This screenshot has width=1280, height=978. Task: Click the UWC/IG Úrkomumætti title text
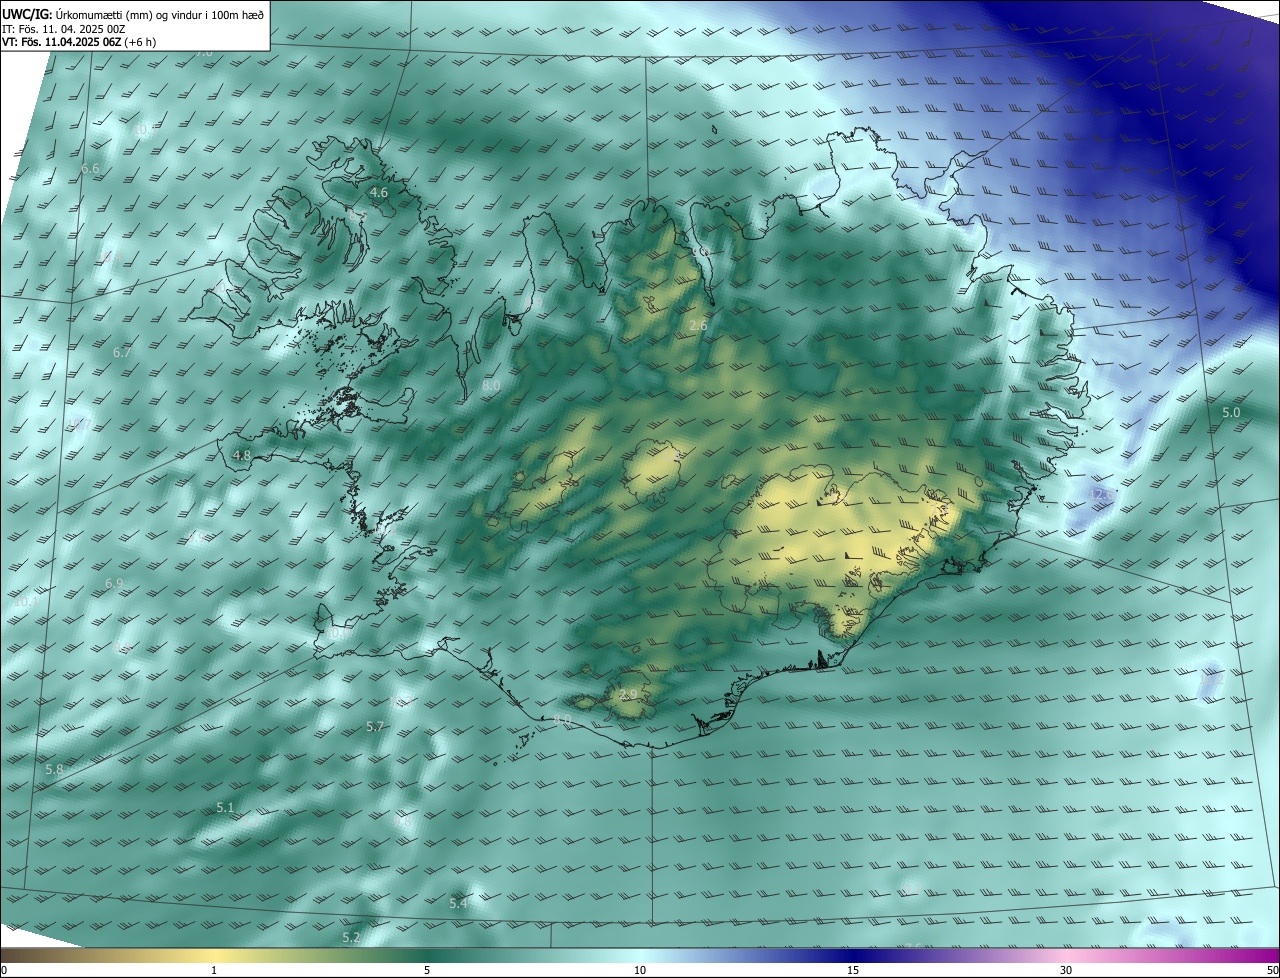click(x=133, y=14)
